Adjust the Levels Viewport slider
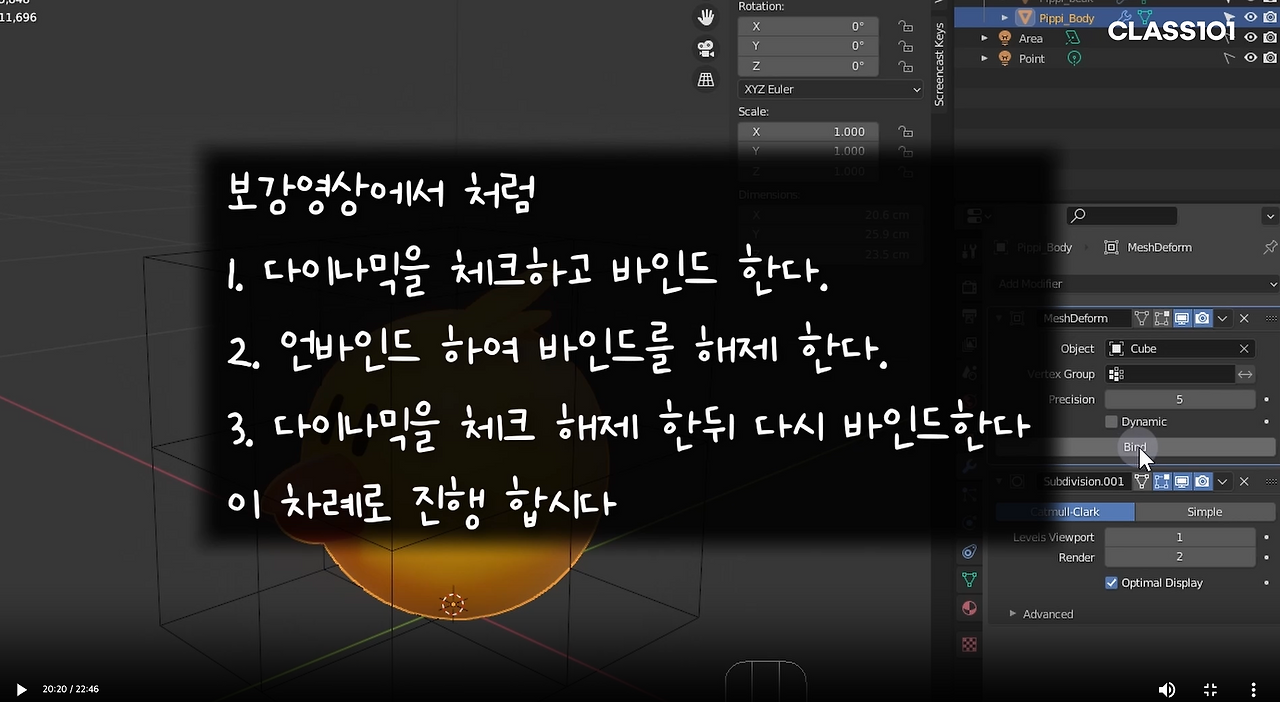1280x702 pixels. tap(1179, 537)
